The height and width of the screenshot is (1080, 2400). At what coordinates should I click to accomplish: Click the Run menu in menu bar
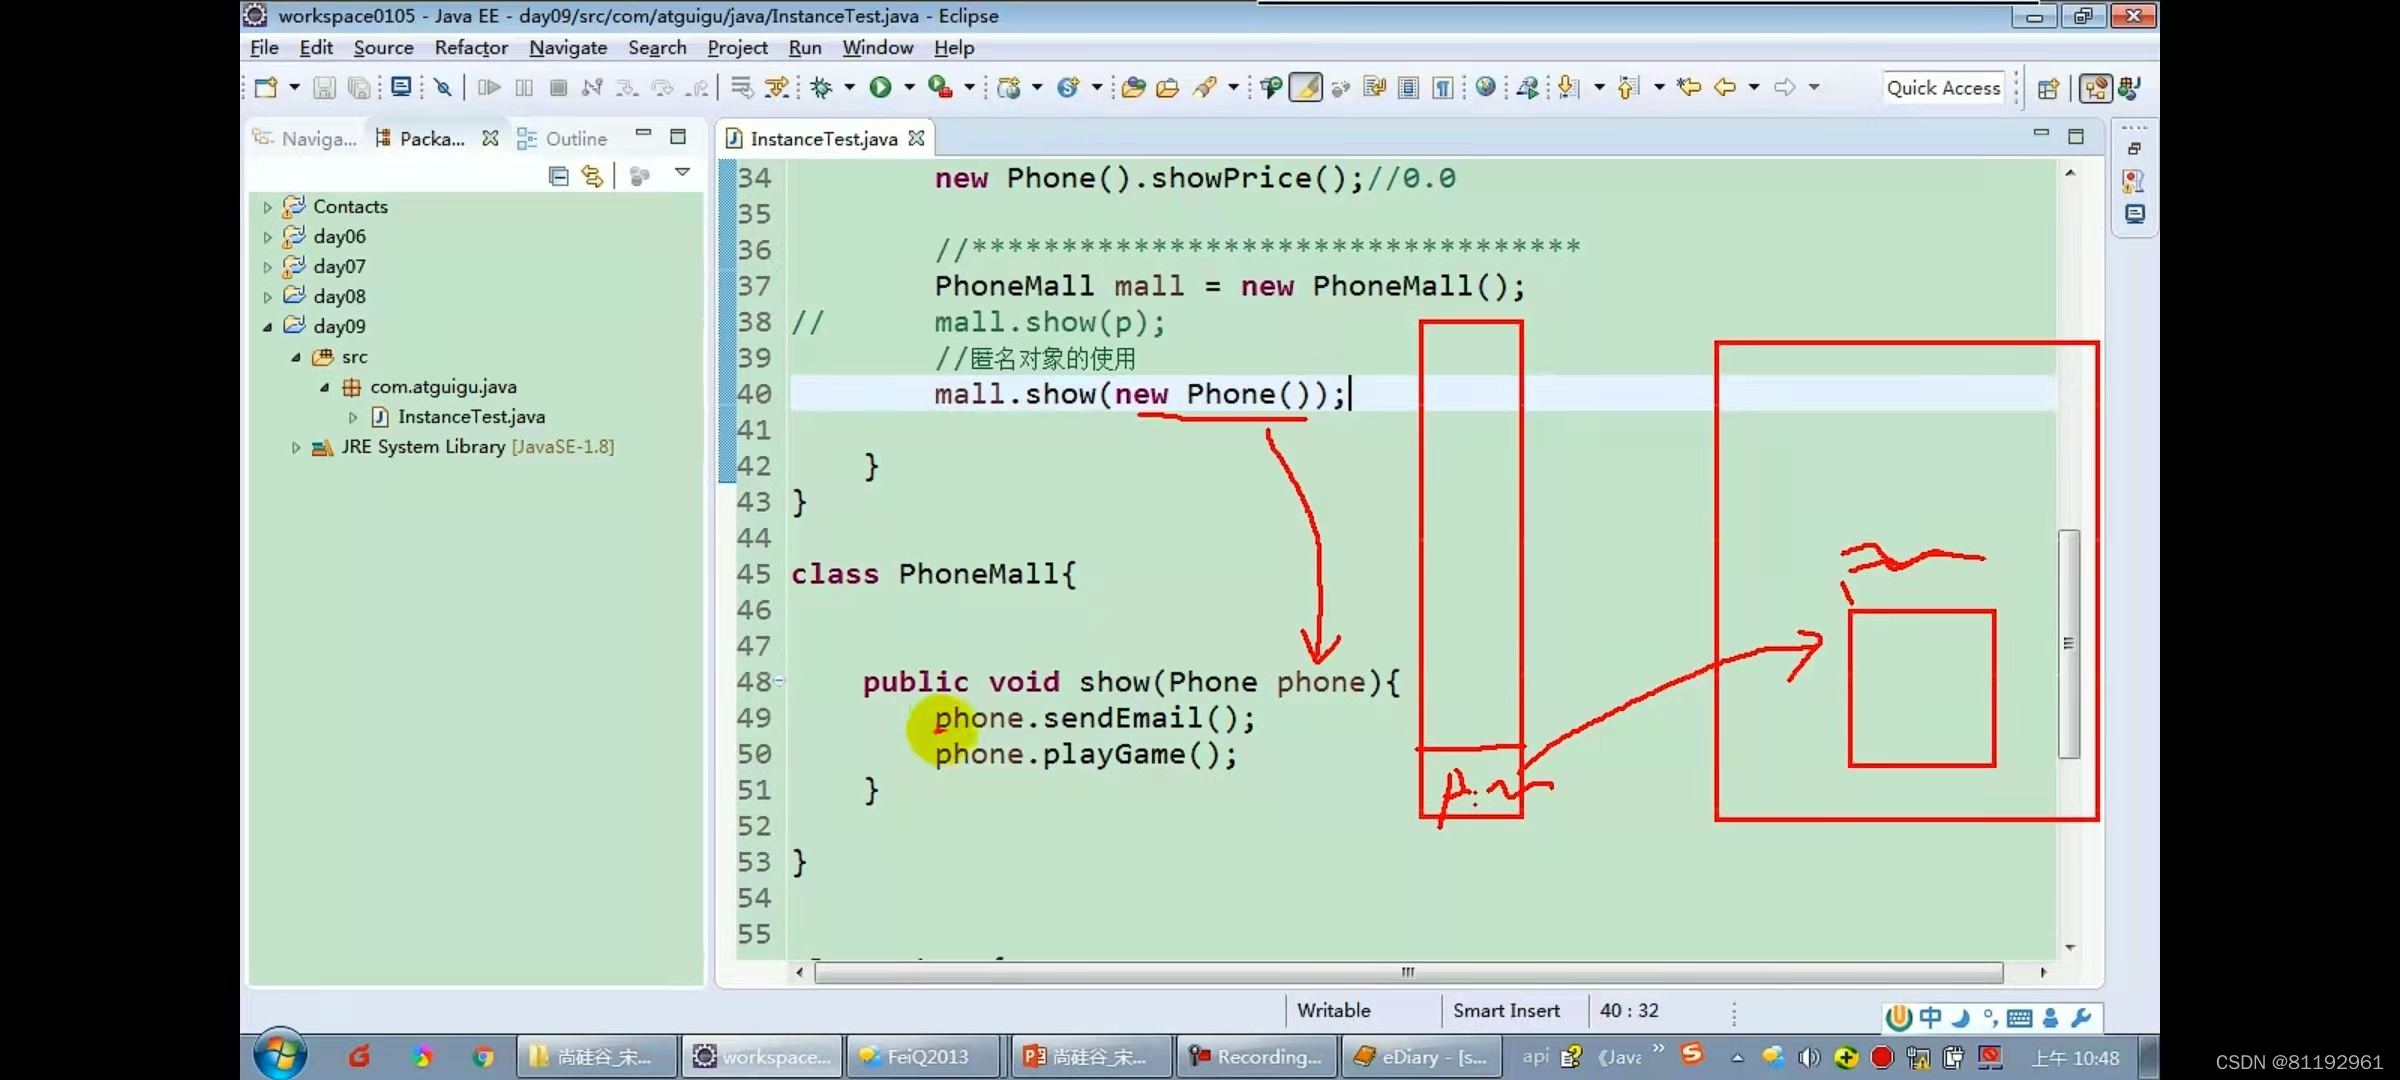pyautogui.click(x=804, y=47)
